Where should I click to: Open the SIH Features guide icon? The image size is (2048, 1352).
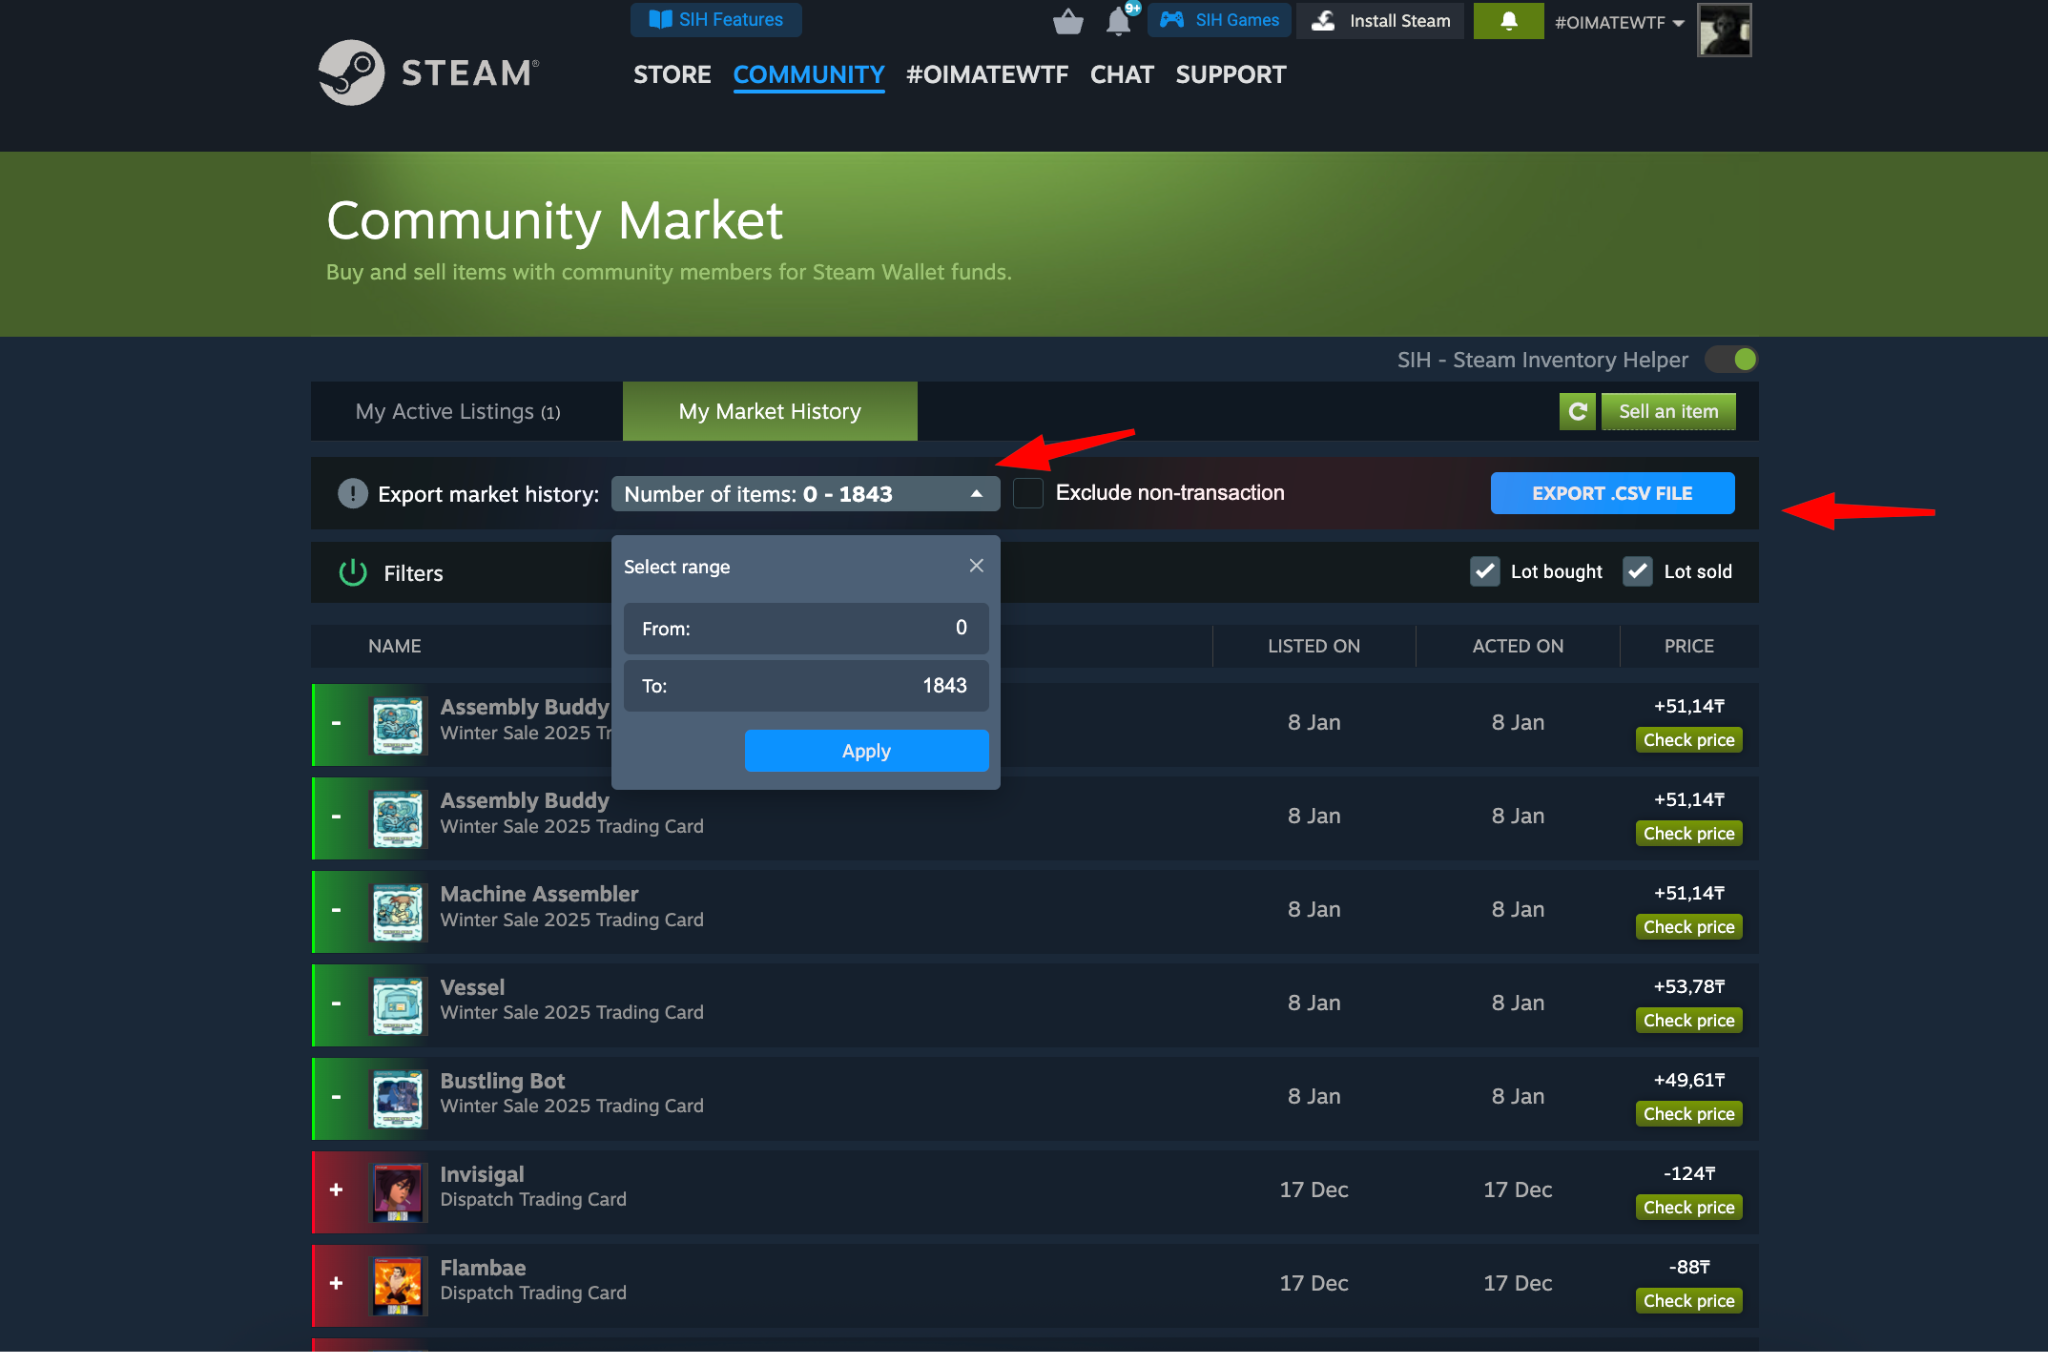660,19
